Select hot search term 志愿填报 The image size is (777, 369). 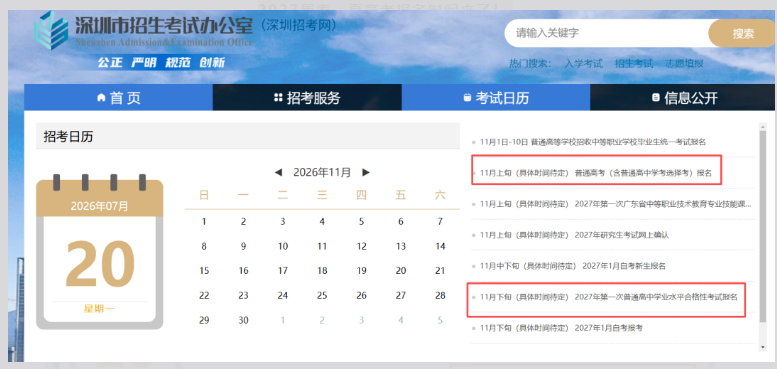[684, 63]
